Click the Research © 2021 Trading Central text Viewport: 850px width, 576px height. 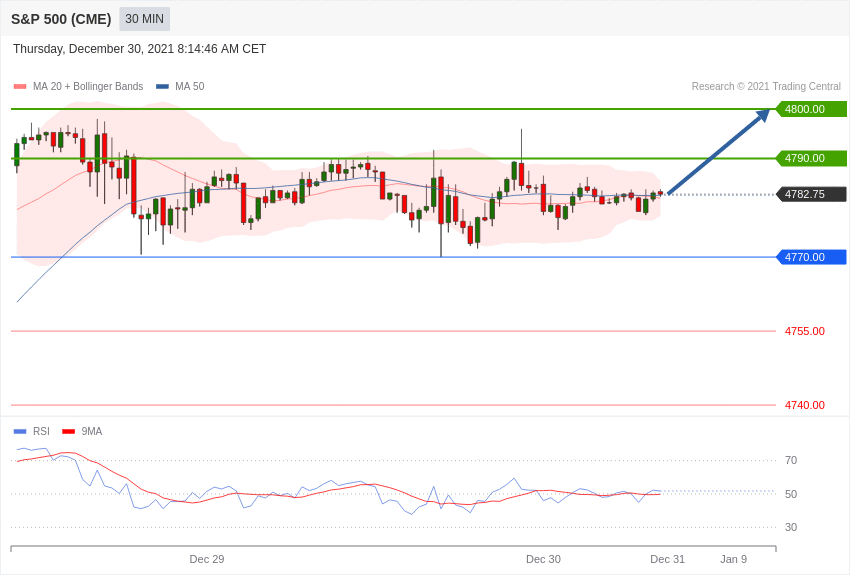tap(766, 86)
